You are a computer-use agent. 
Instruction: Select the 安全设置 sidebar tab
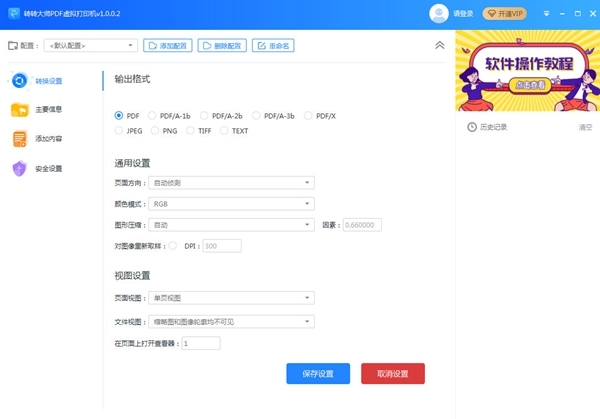click(x=49, y=168)
